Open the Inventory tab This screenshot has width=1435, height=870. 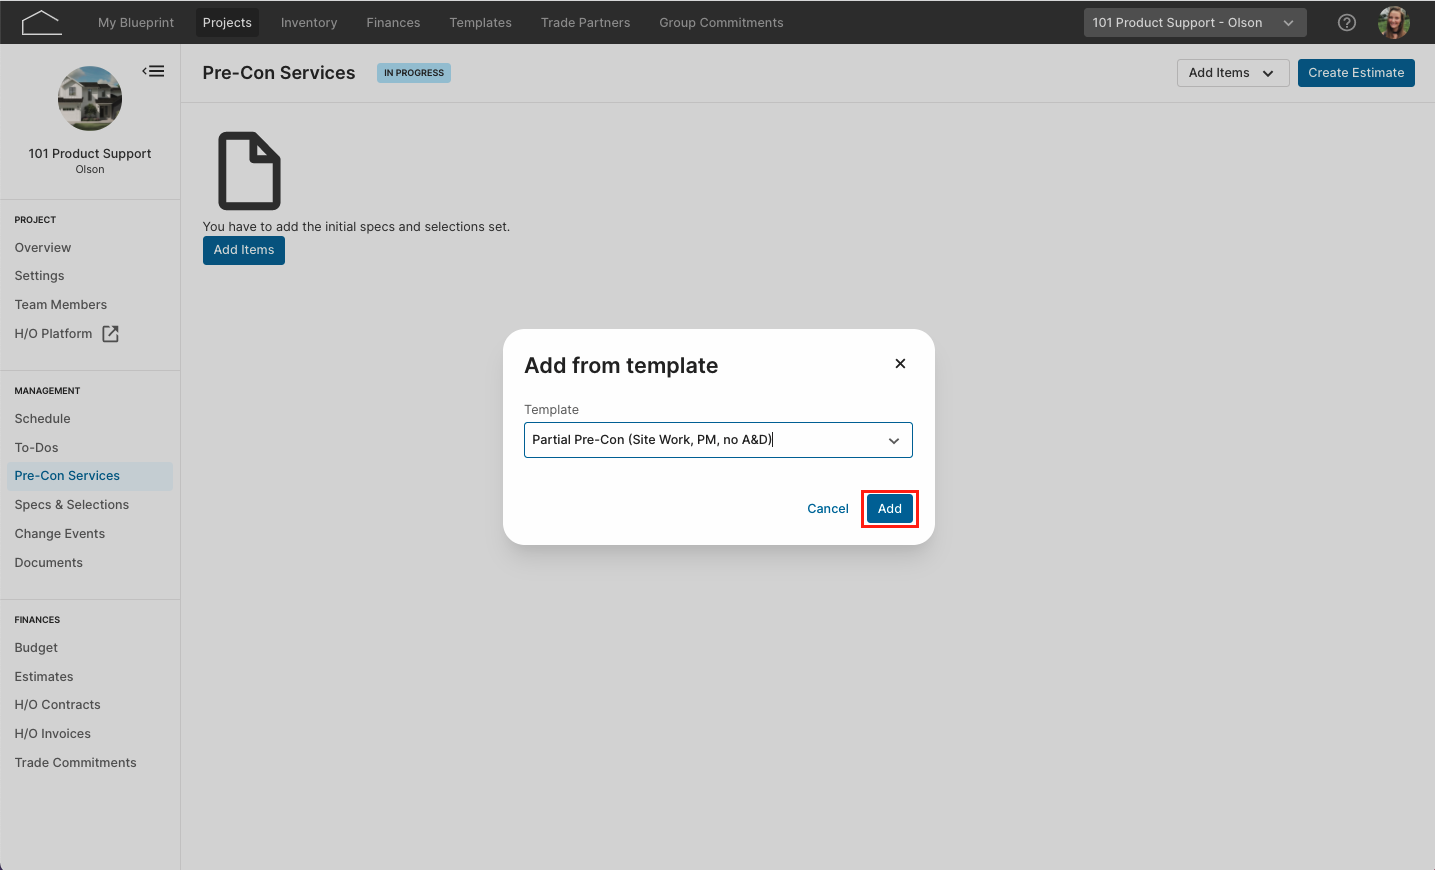click(x=309, y=22)
